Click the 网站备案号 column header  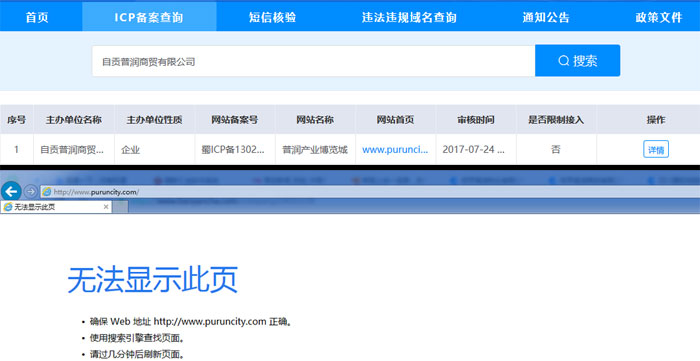[235, 120]
